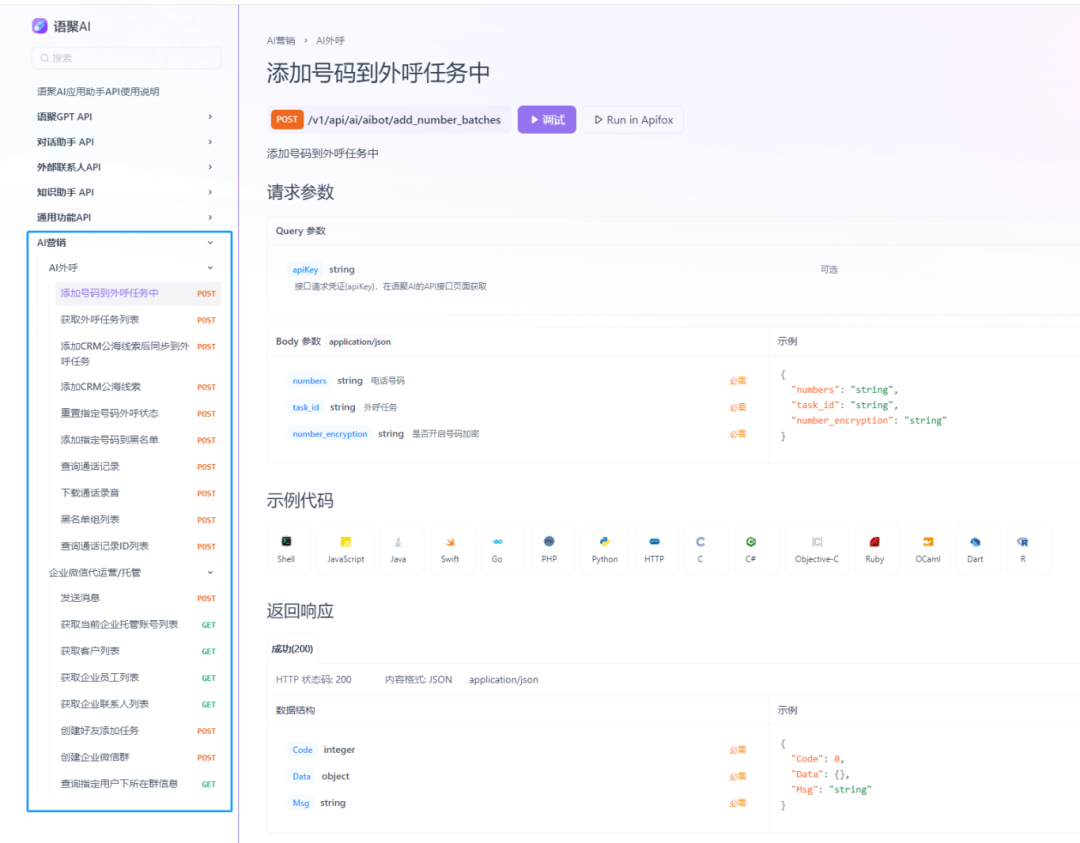Open 添加CRM公海线索后同步到外呼任务 item

point(138,353)
